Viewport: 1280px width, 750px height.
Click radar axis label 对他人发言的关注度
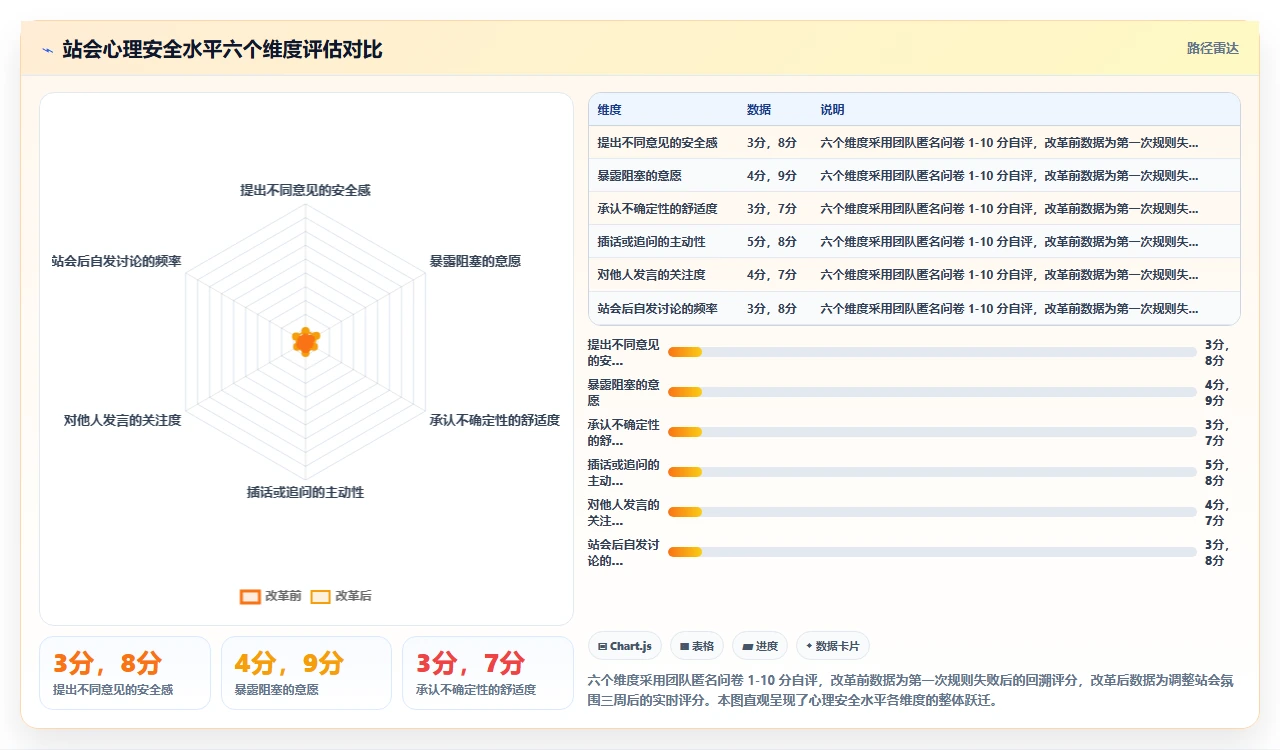[122, 421]
